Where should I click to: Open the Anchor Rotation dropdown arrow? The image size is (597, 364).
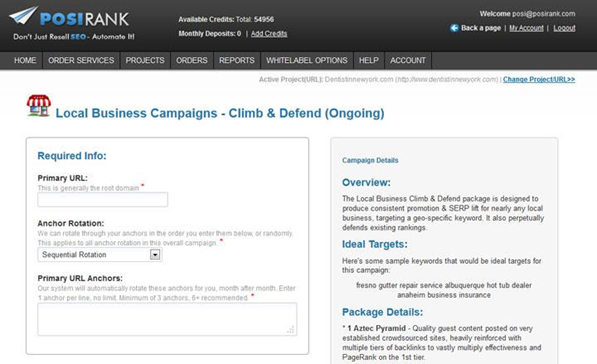coord(155,255)
